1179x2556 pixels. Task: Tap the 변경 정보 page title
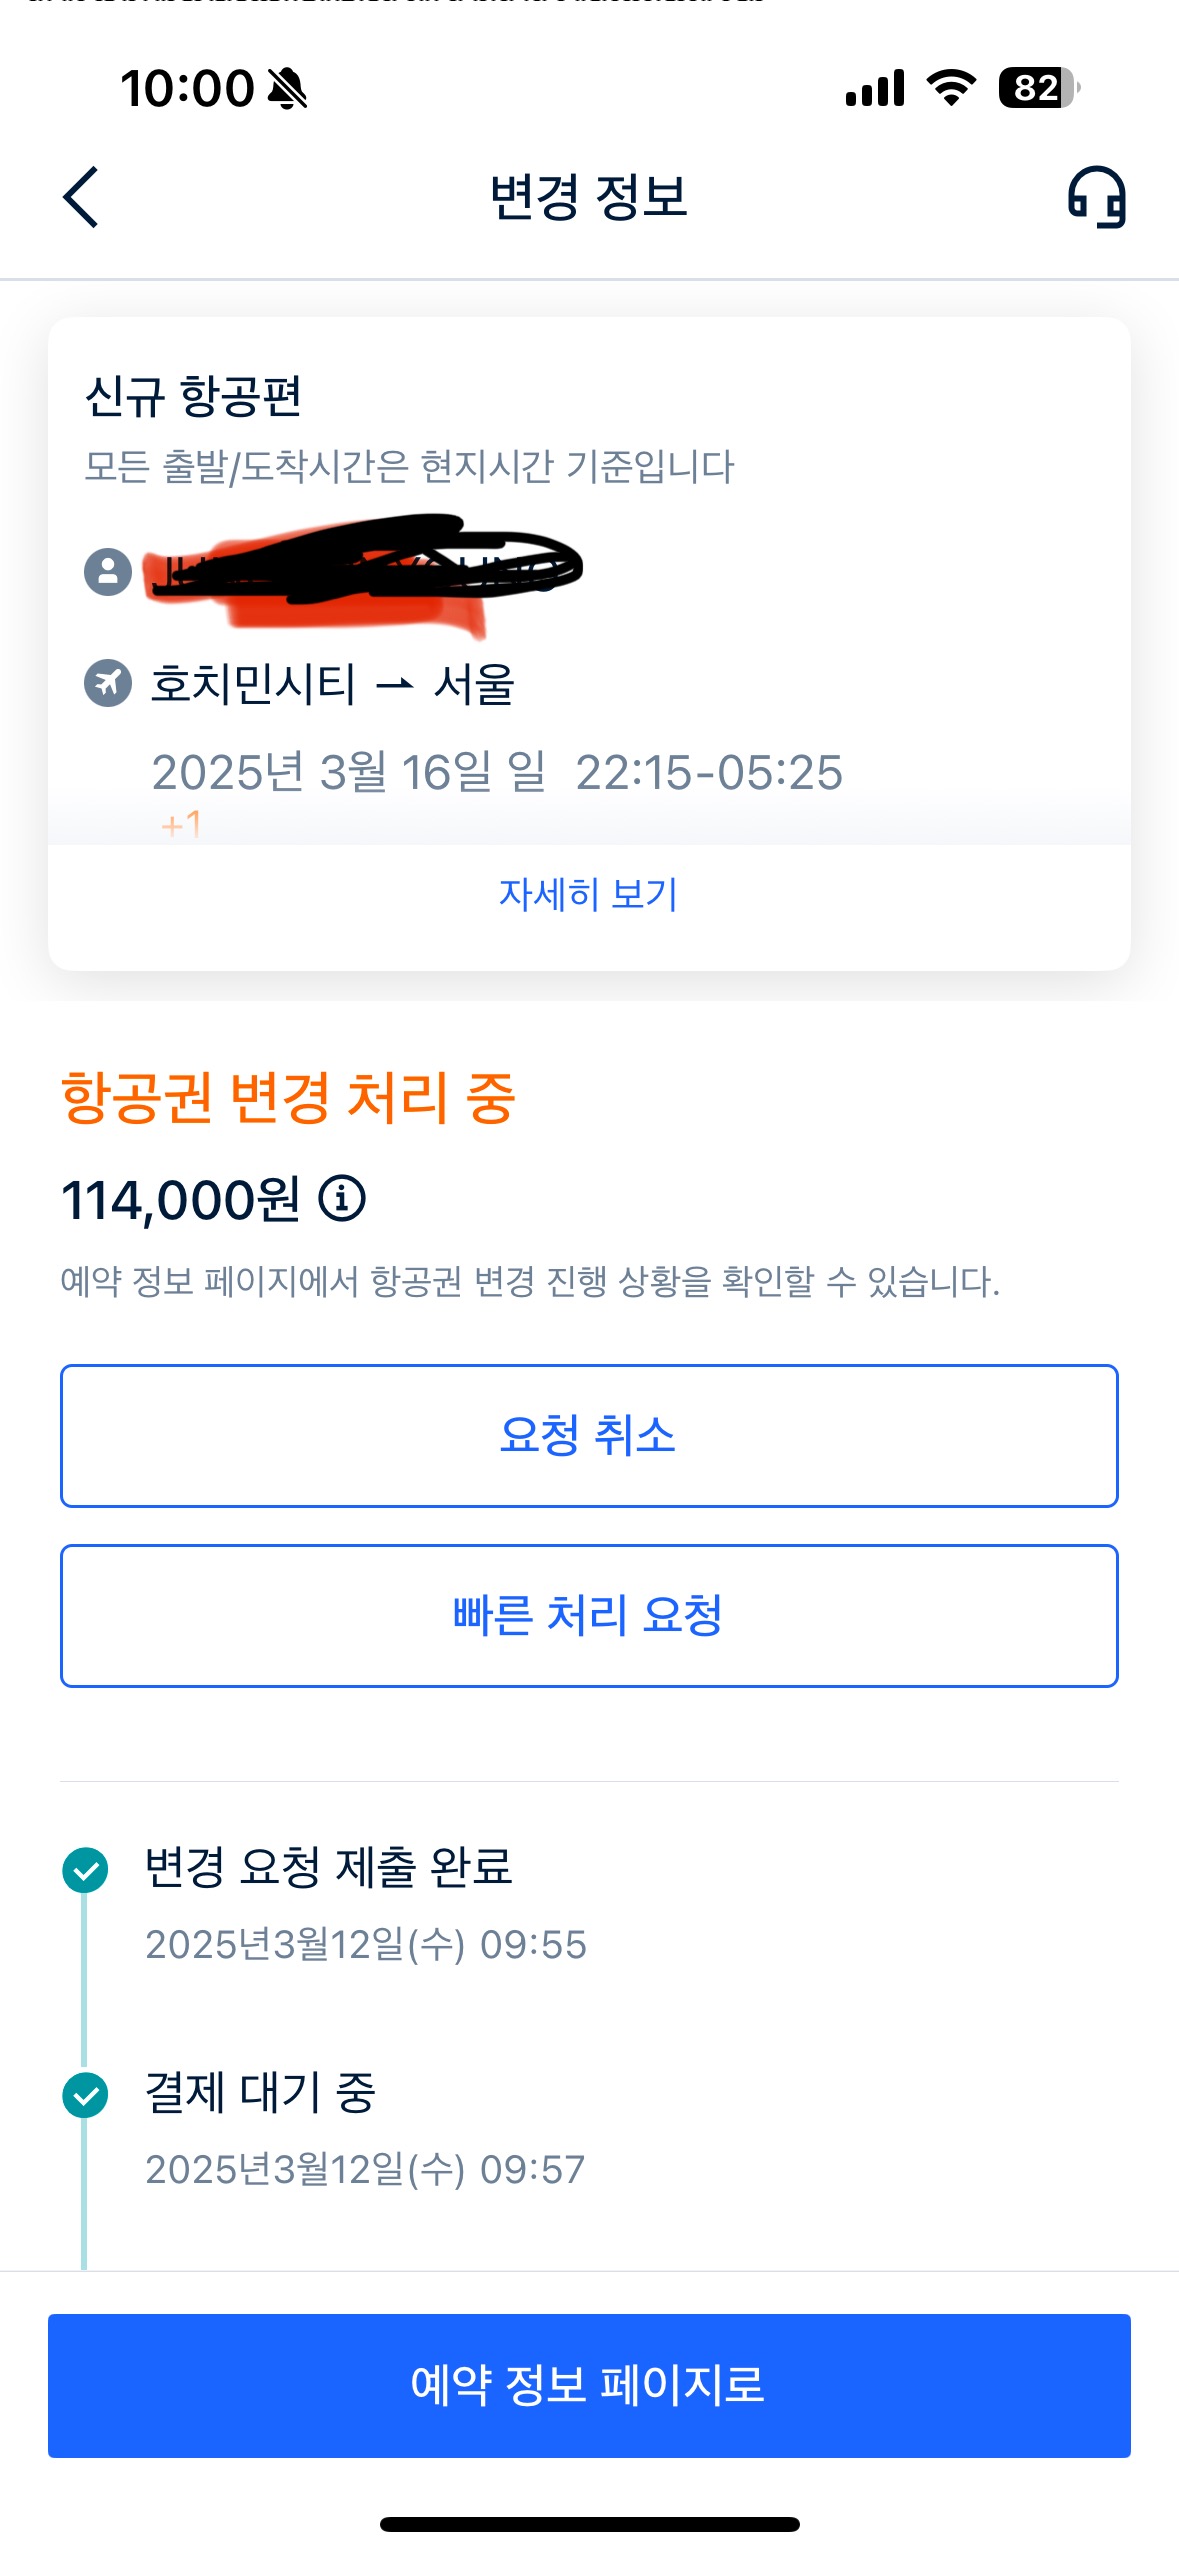click(589, 197)
